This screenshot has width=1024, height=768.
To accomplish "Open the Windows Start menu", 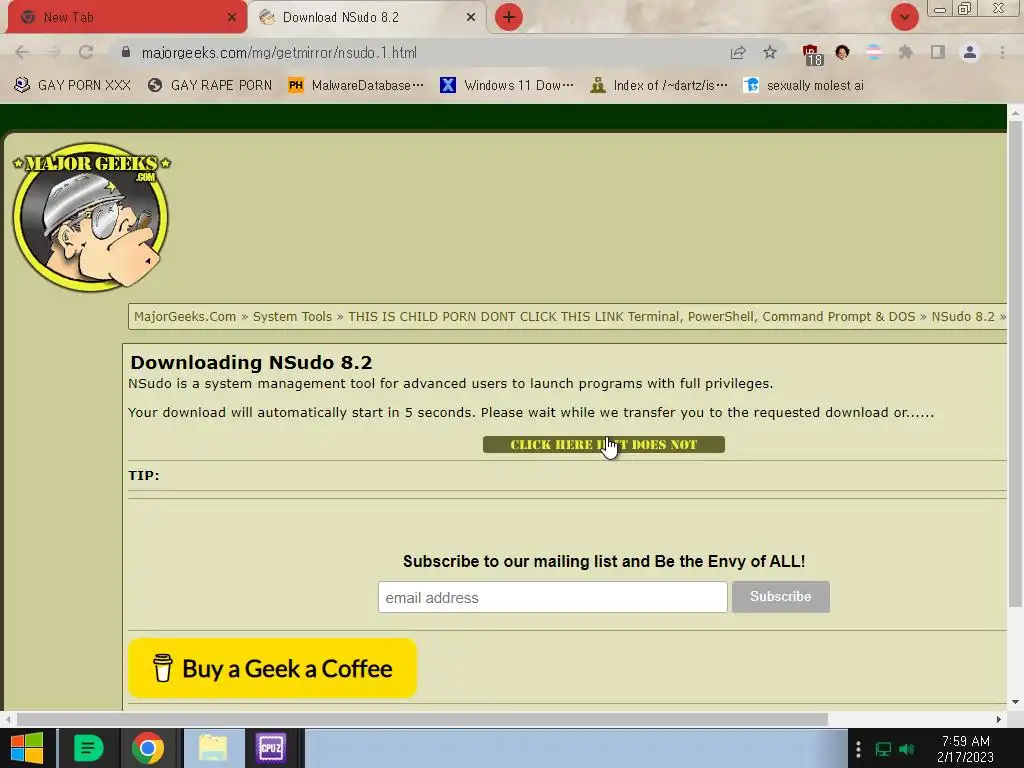I will point(27,748).
